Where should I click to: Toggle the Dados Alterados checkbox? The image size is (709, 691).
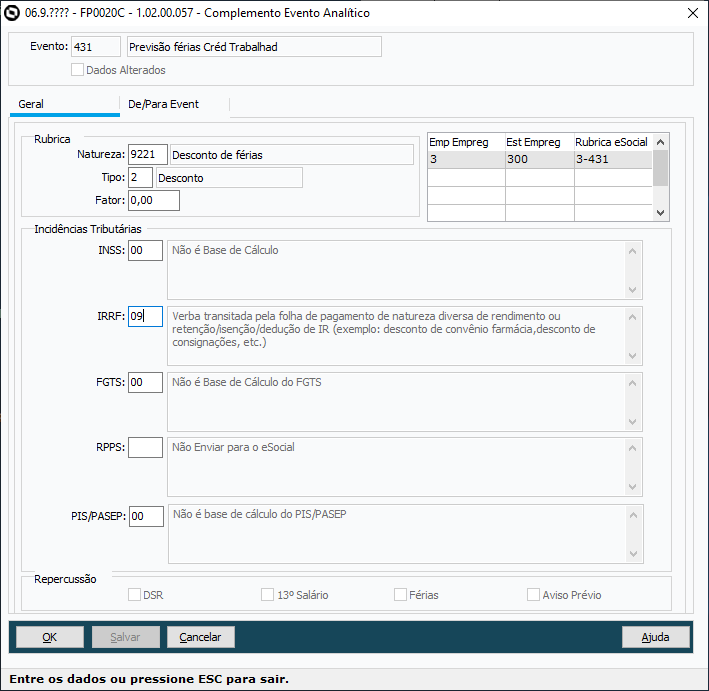tap(77, 70)
